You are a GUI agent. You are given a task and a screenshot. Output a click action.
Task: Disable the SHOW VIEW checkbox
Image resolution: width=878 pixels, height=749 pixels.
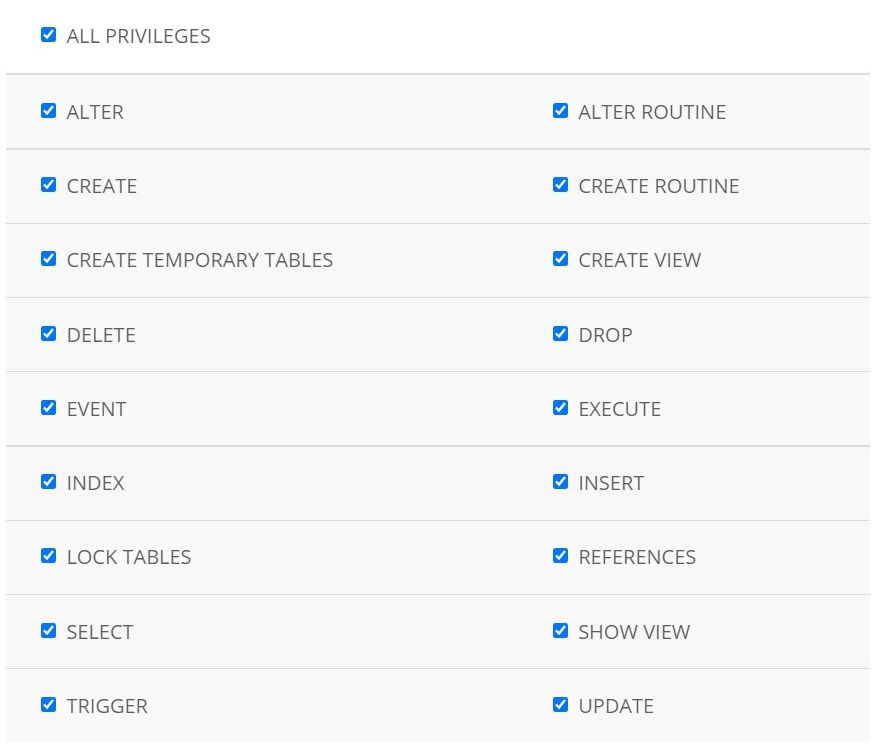pyautogui.click(x=560, y=631)
